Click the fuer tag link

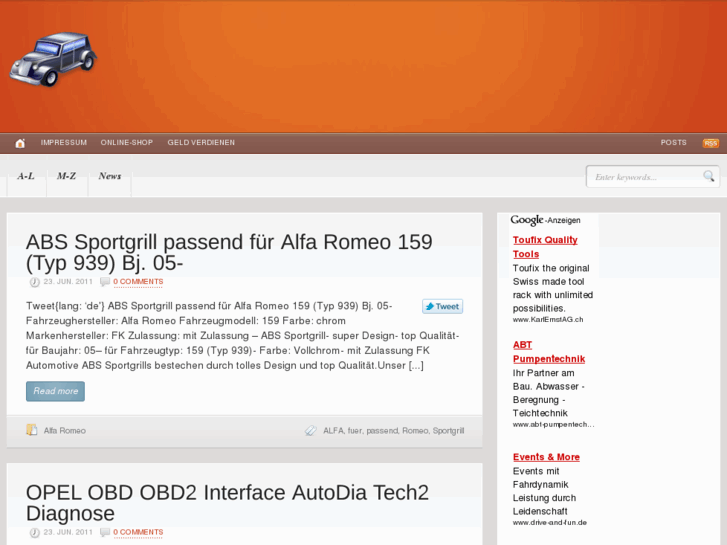tap(355, 430)
